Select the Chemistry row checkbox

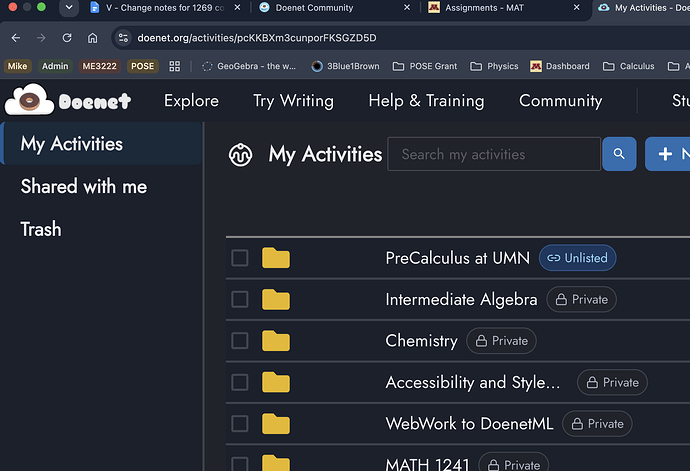tap(240, 341)
